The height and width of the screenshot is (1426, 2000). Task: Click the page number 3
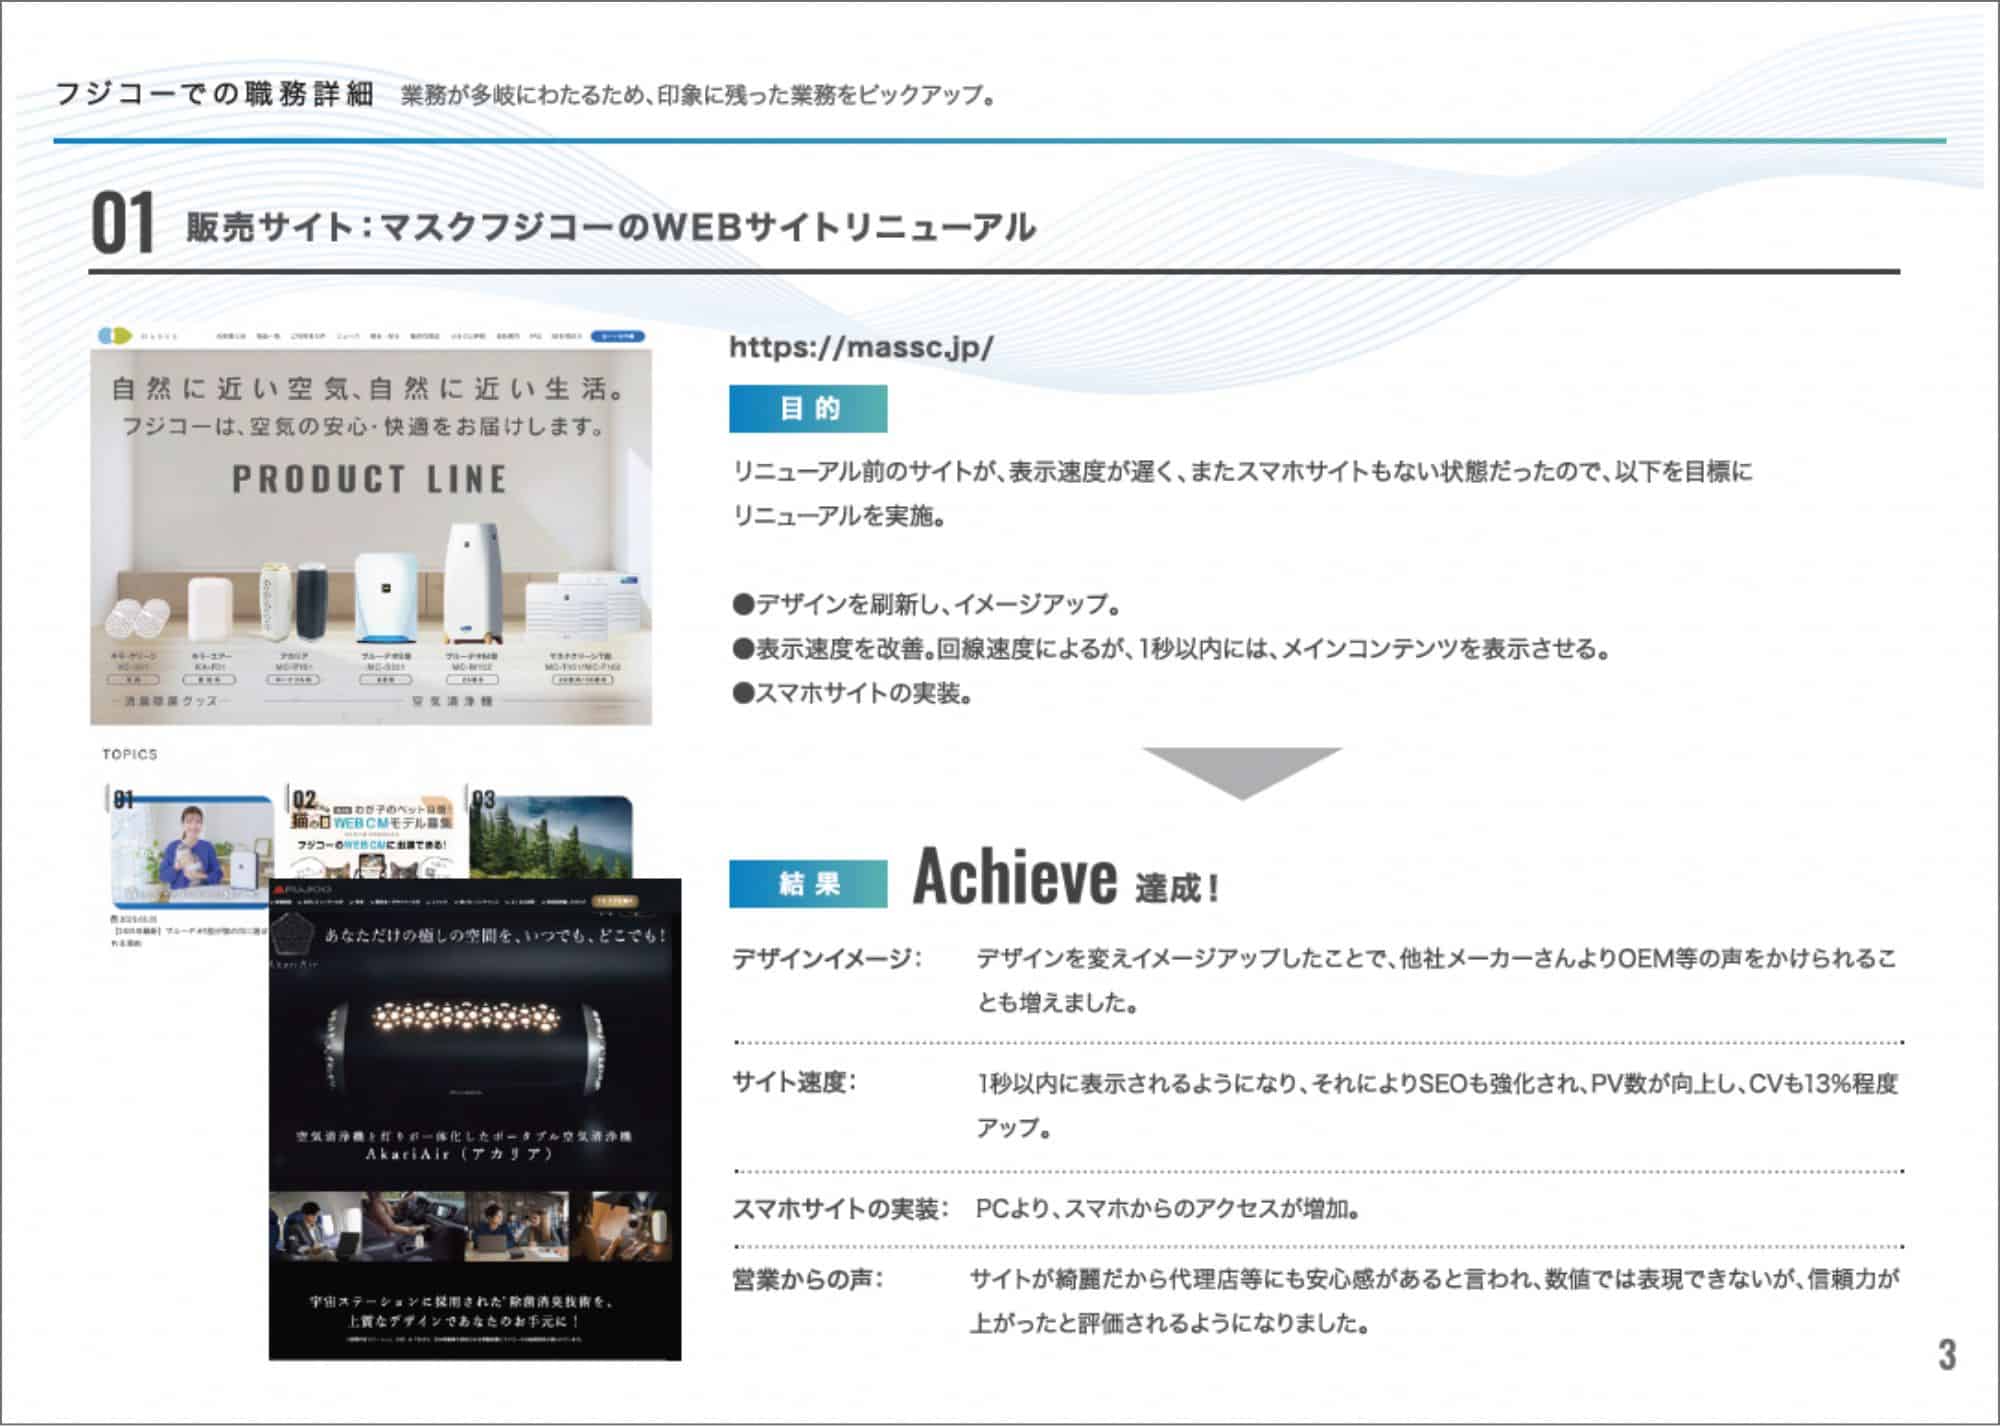pyautogui.click(x=1946, y=1355)
